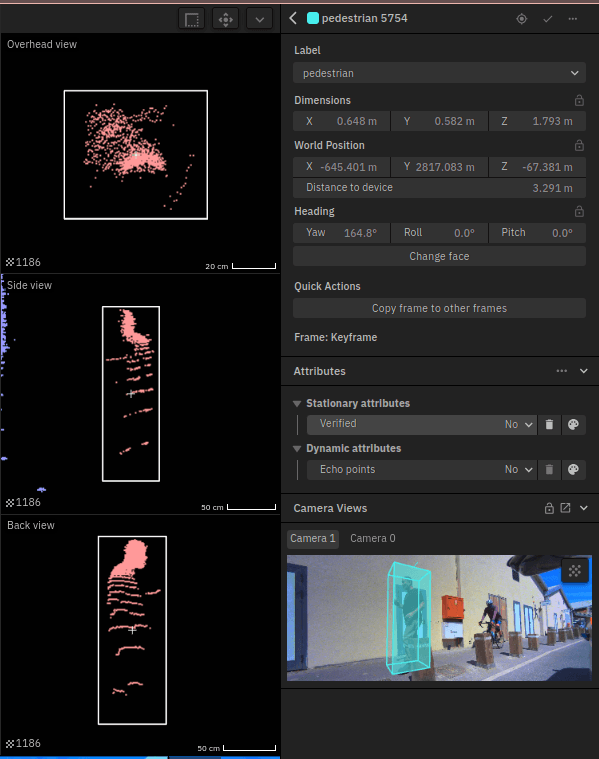Click the Overhead view point count icon

10,262
